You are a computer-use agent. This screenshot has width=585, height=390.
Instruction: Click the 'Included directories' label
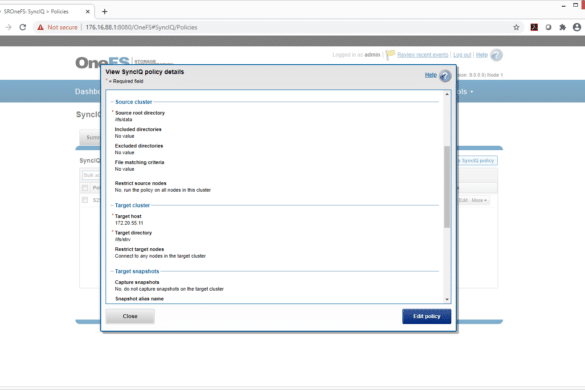point(138,130)
